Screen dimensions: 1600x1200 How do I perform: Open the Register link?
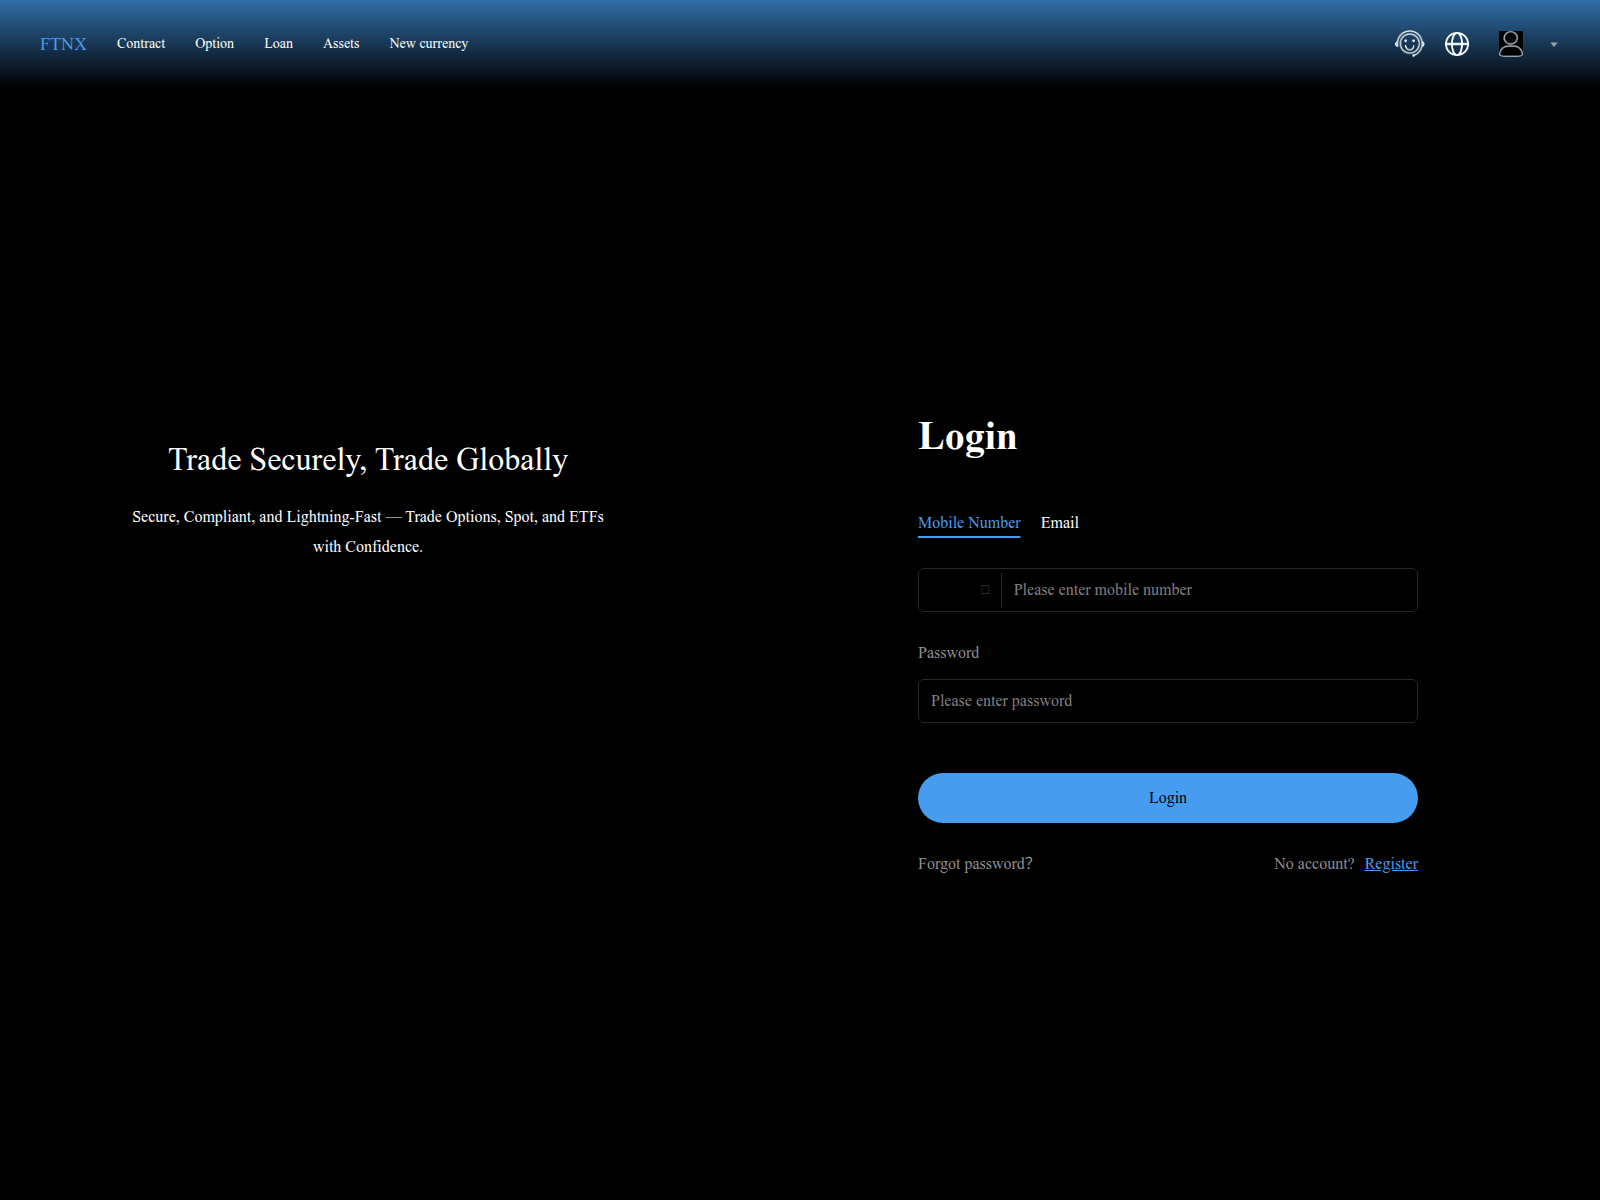1390,863
